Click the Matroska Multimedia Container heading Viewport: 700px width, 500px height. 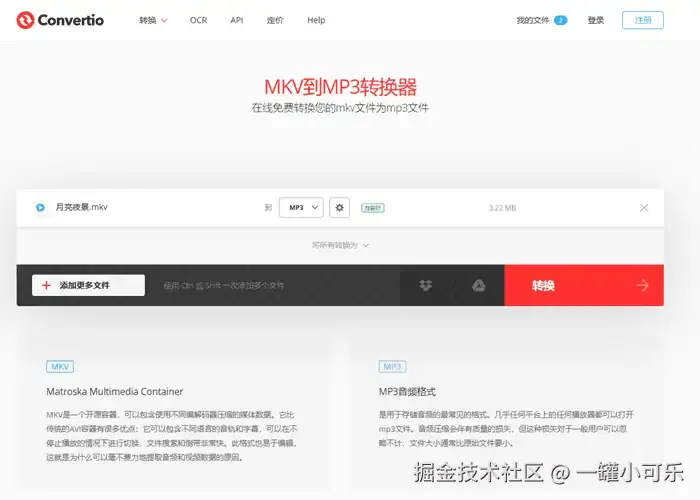click(x=115, y=392)
